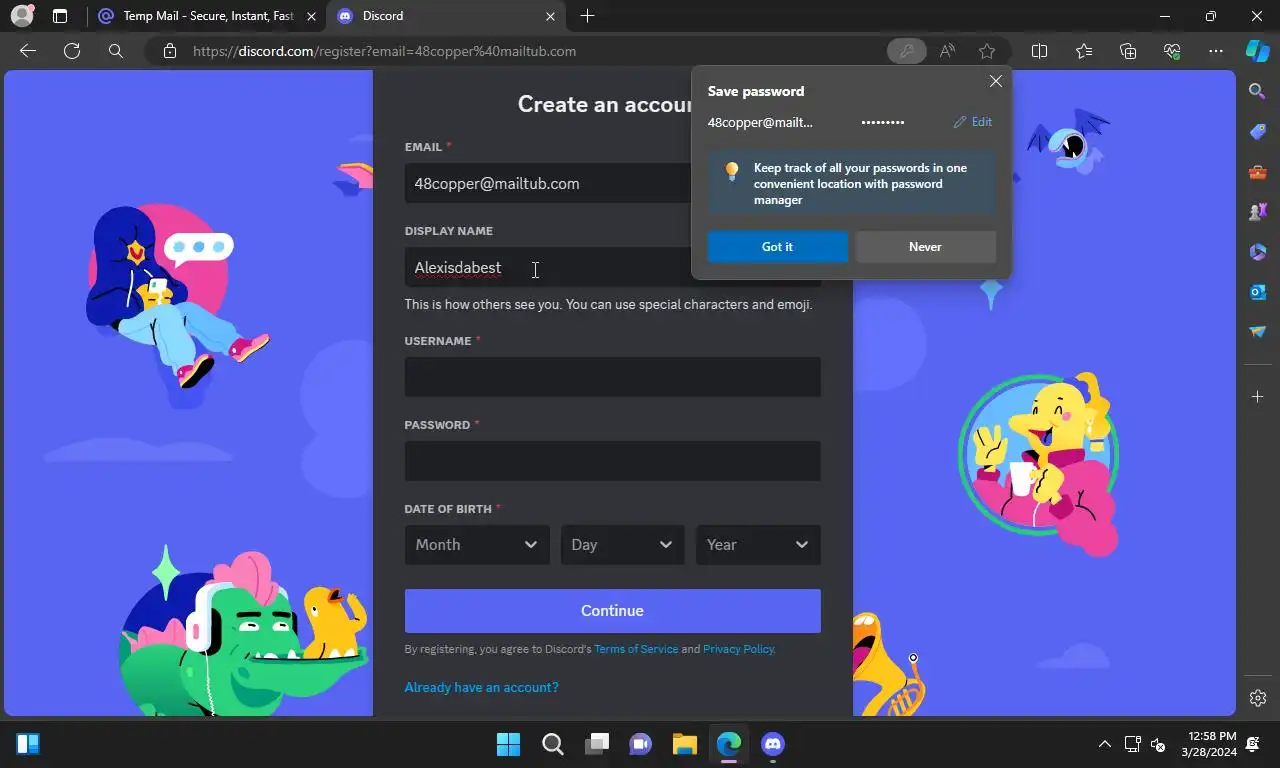Open sidebar Outlook icon
Screen dimensions: 1280x768
1258,291
